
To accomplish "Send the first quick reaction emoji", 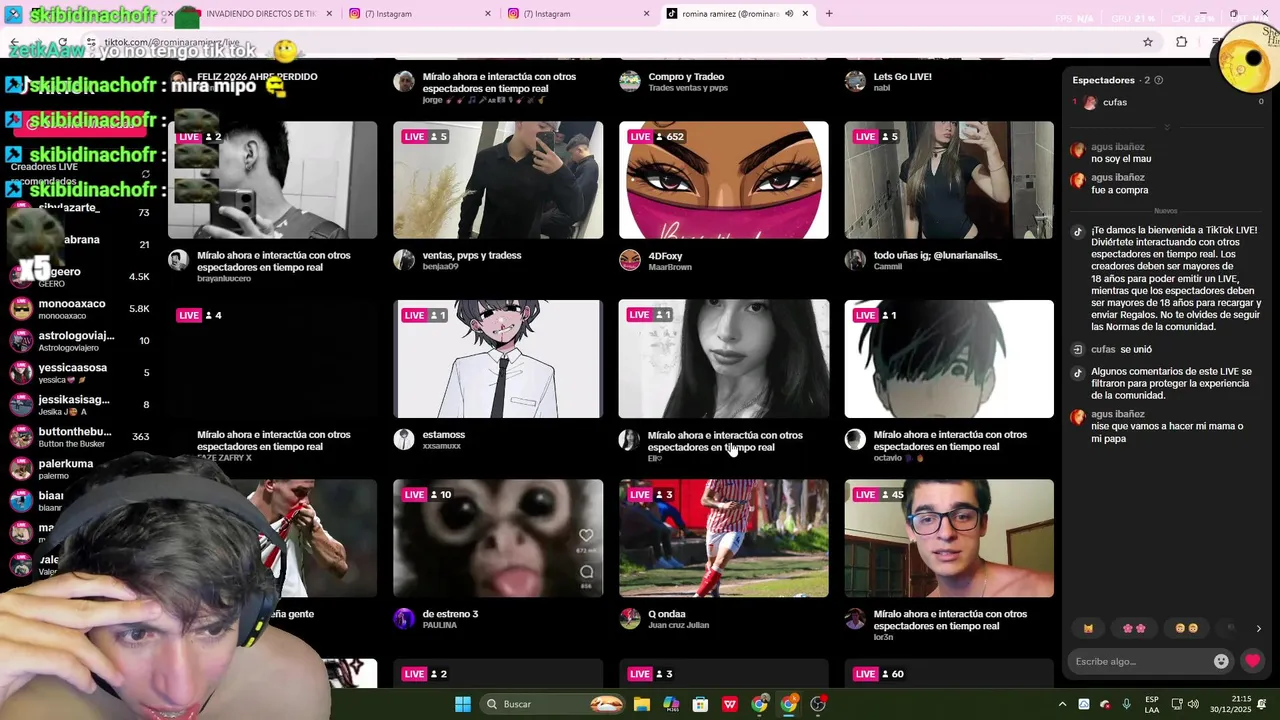I will point(1088,628).
